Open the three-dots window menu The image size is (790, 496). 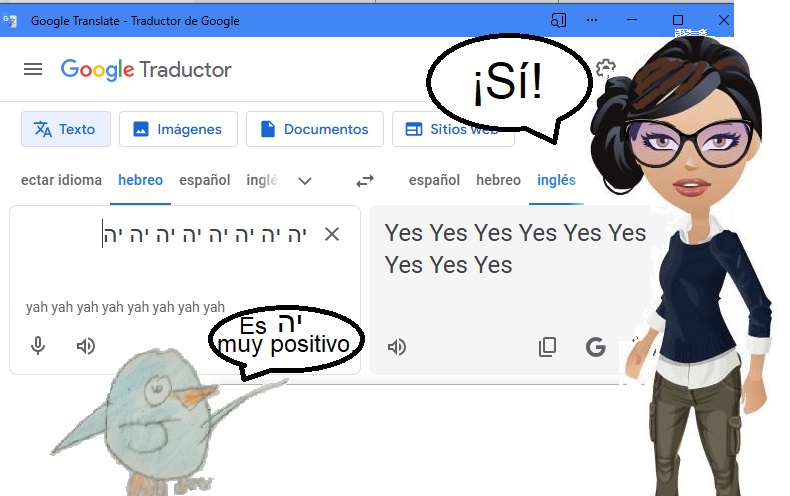coord(592,20)
